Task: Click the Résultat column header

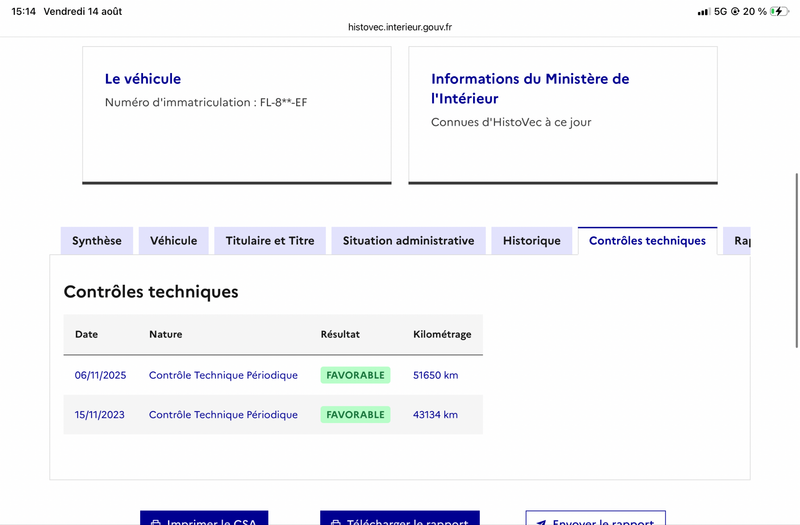Action: pyautogui.click(x=340, y=334)
